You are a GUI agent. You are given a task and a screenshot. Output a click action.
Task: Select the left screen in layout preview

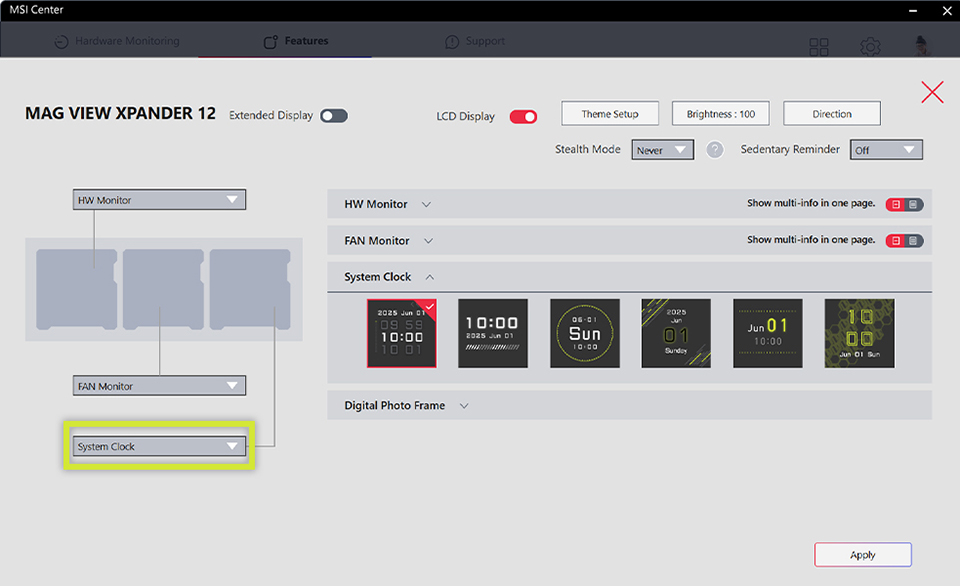(77, 289)
